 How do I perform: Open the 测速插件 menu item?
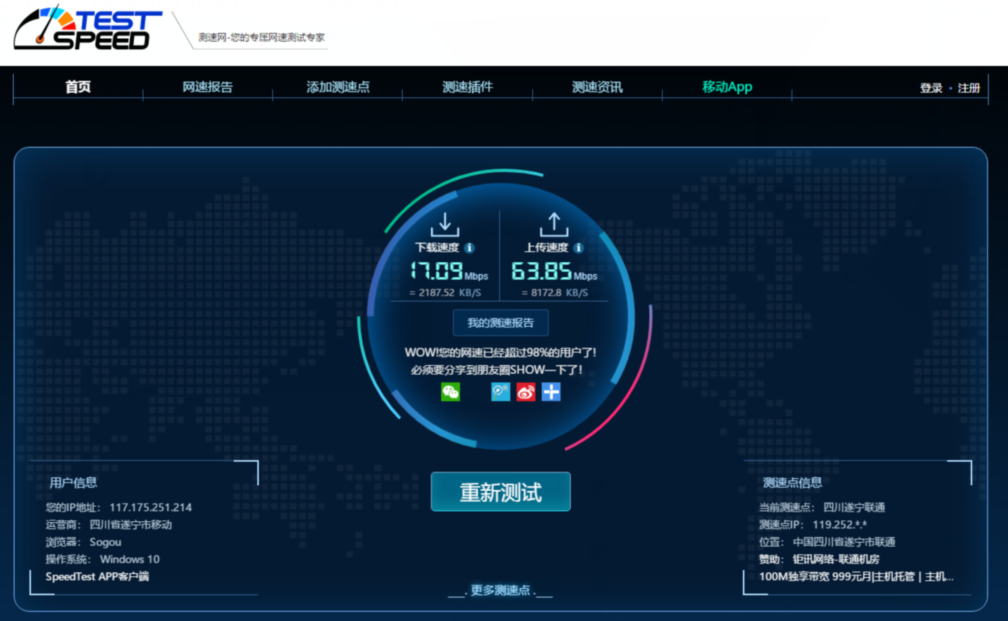[x=467, y=87]
